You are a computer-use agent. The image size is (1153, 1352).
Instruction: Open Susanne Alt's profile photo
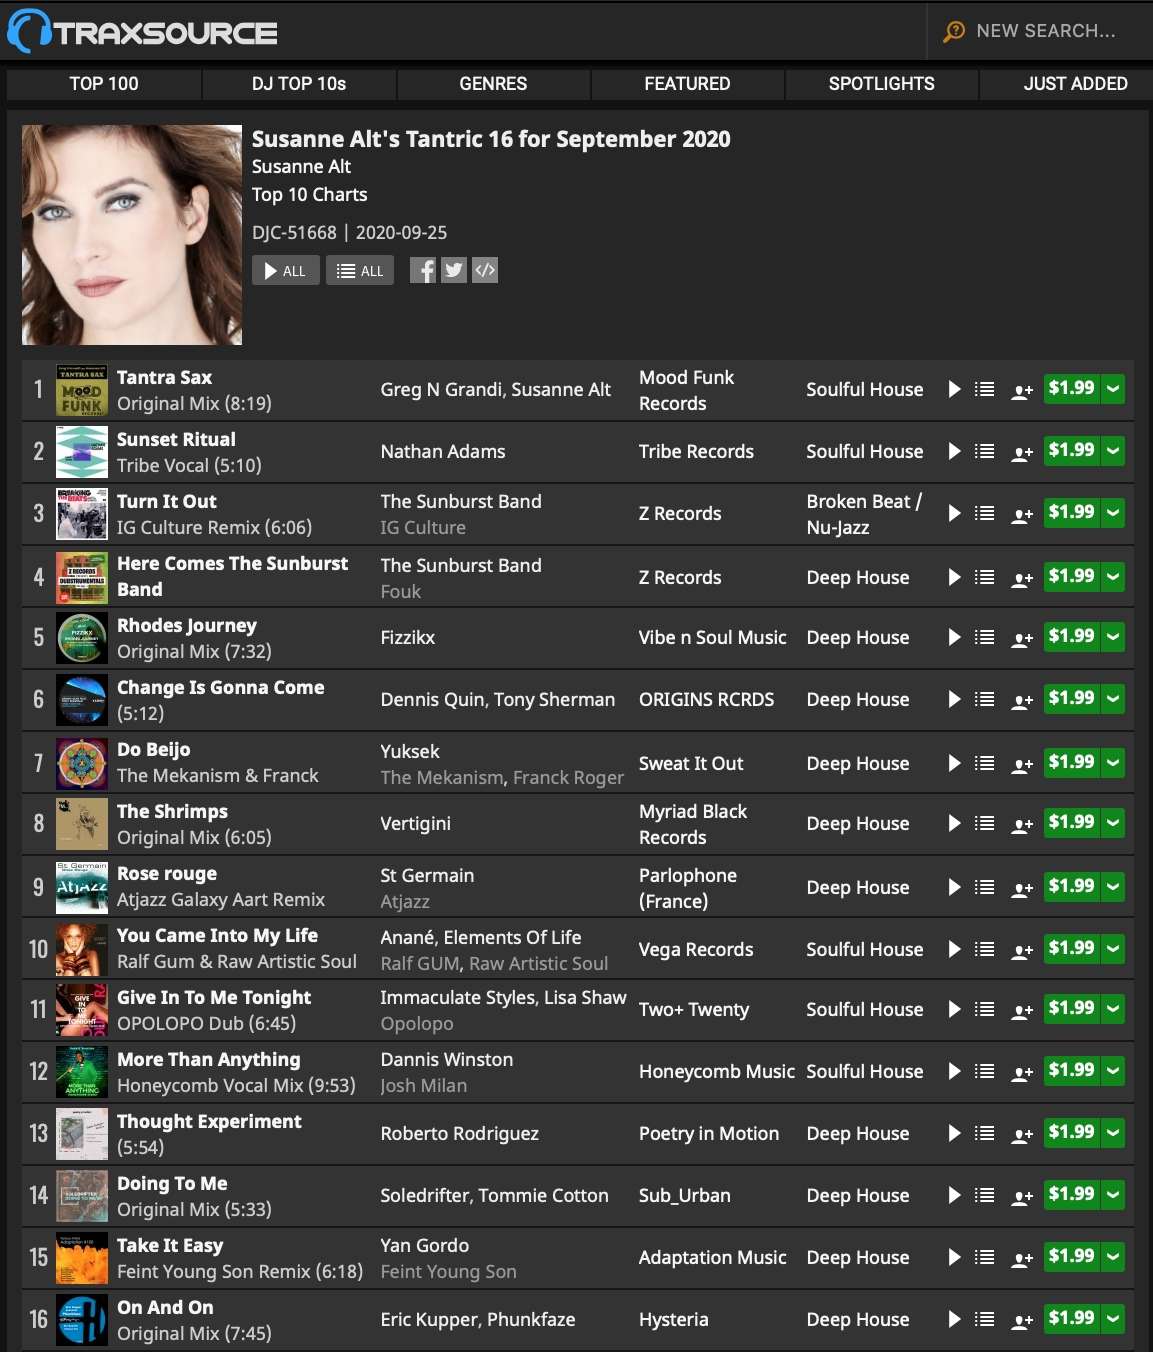click(x=132, y=235)
